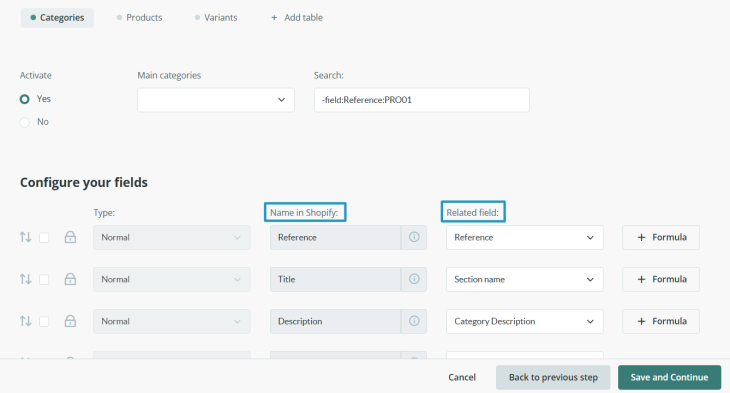Click the info icon beside the Description name field
The image size is (730, 393).
pos(414,321)
